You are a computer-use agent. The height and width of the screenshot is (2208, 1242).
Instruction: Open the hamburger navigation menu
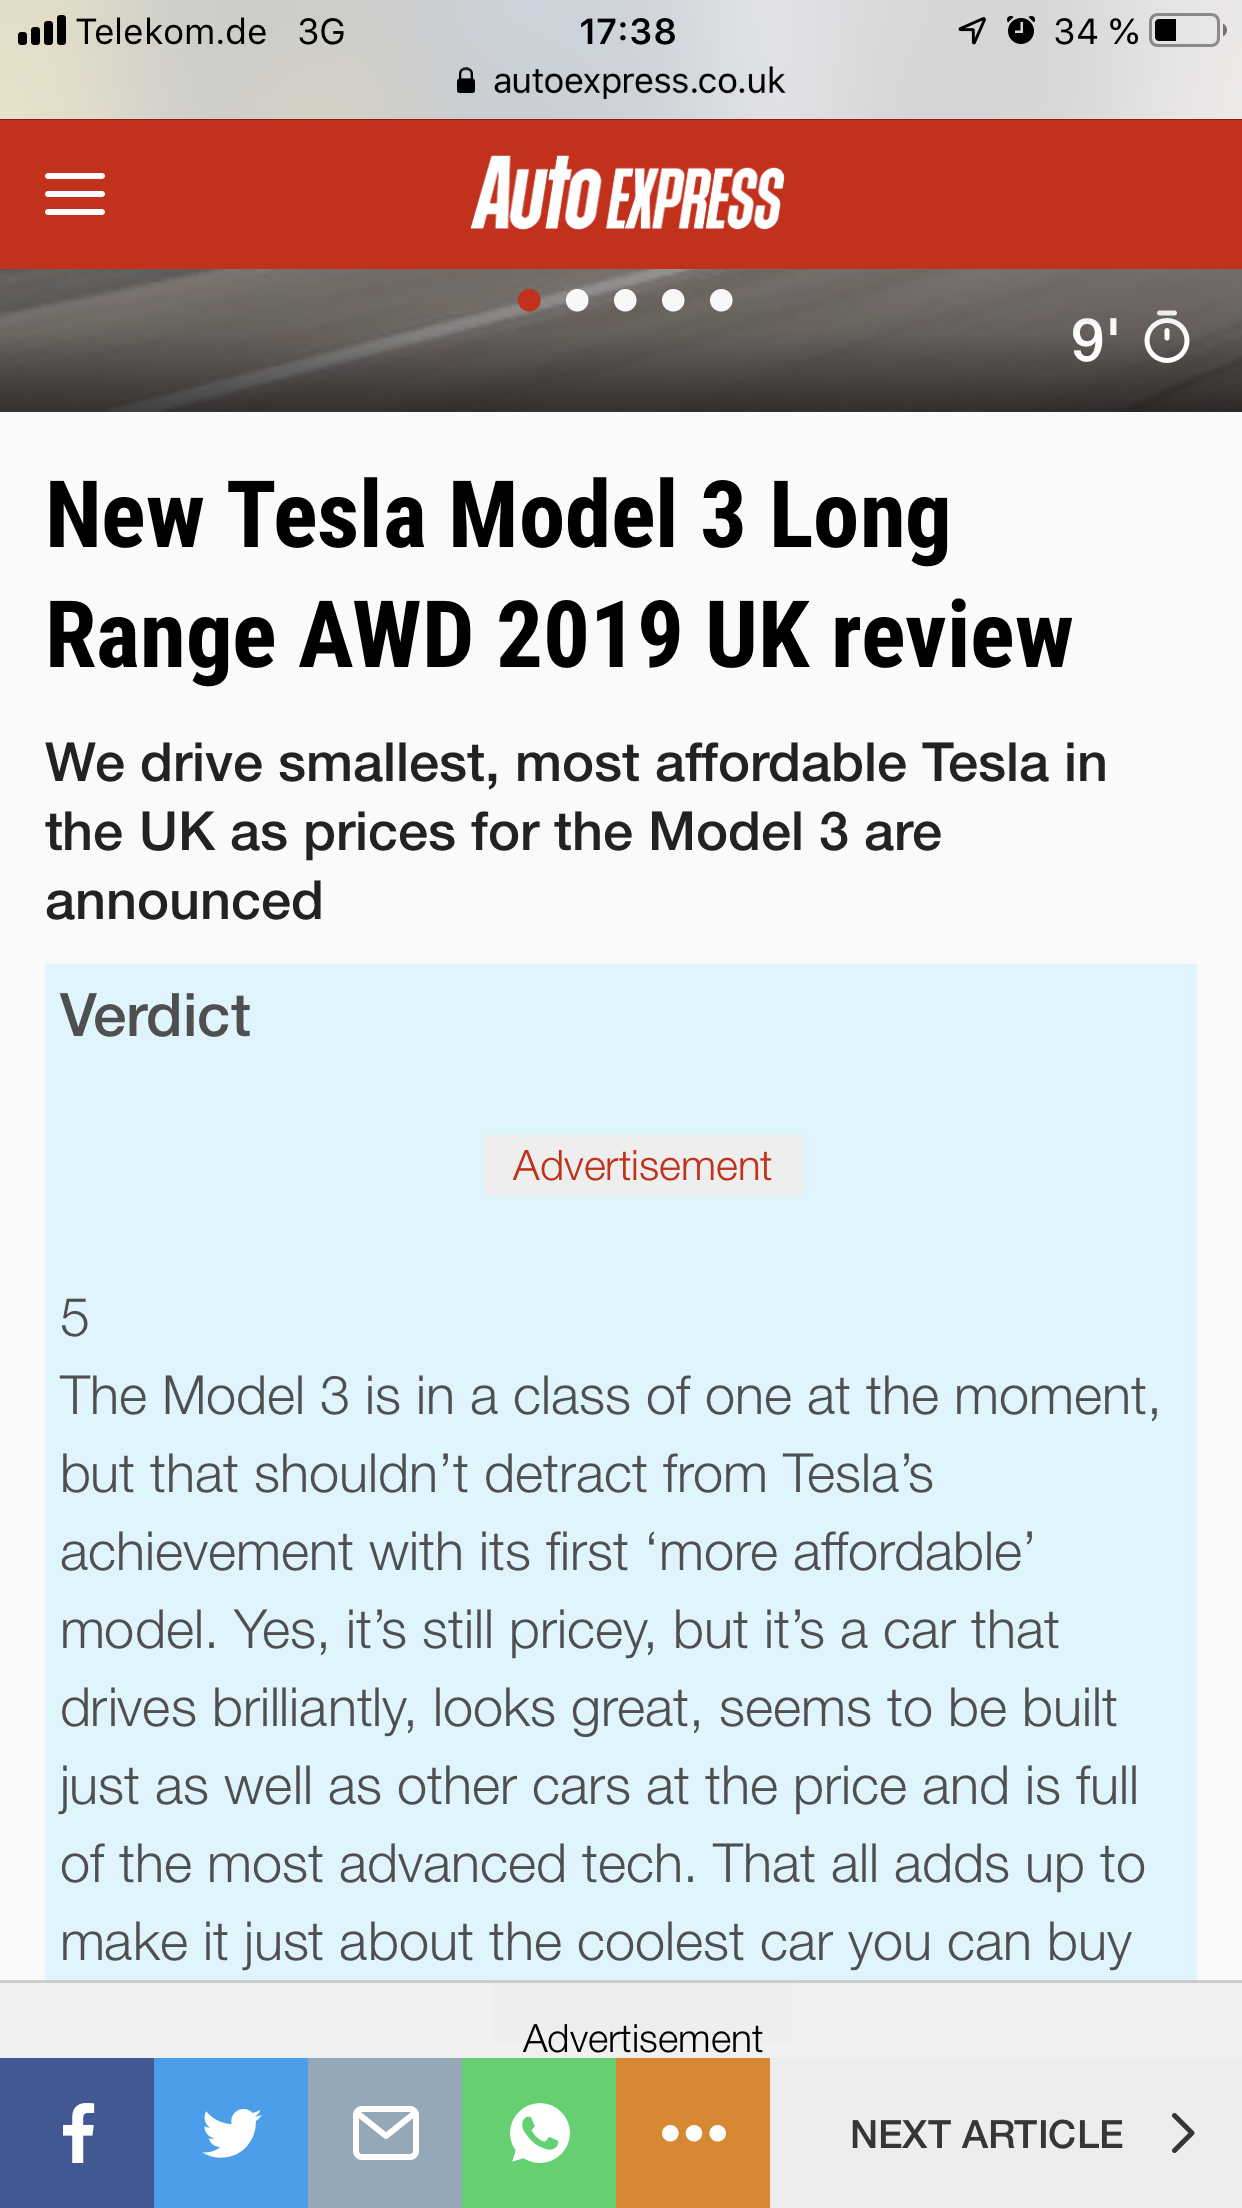(x=75, y=194)
